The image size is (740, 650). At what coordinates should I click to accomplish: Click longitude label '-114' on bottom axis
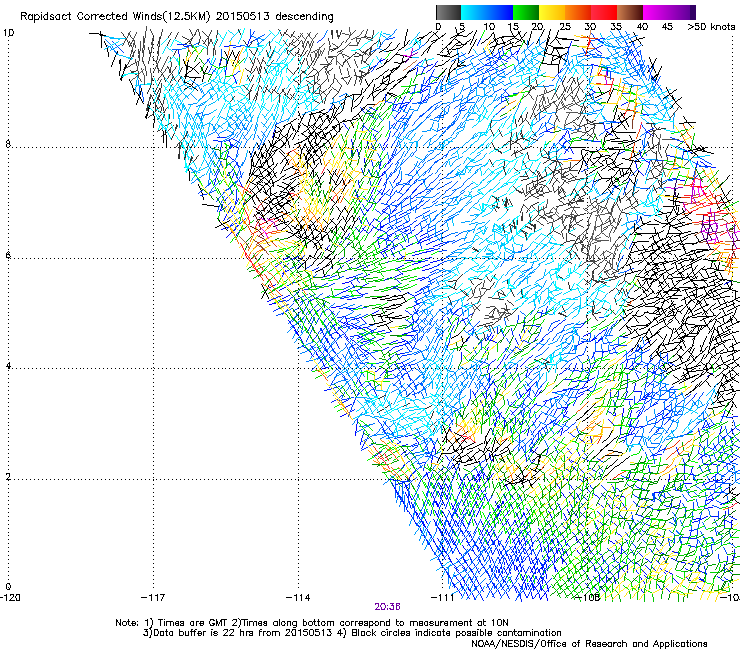(x=298, y=598)
